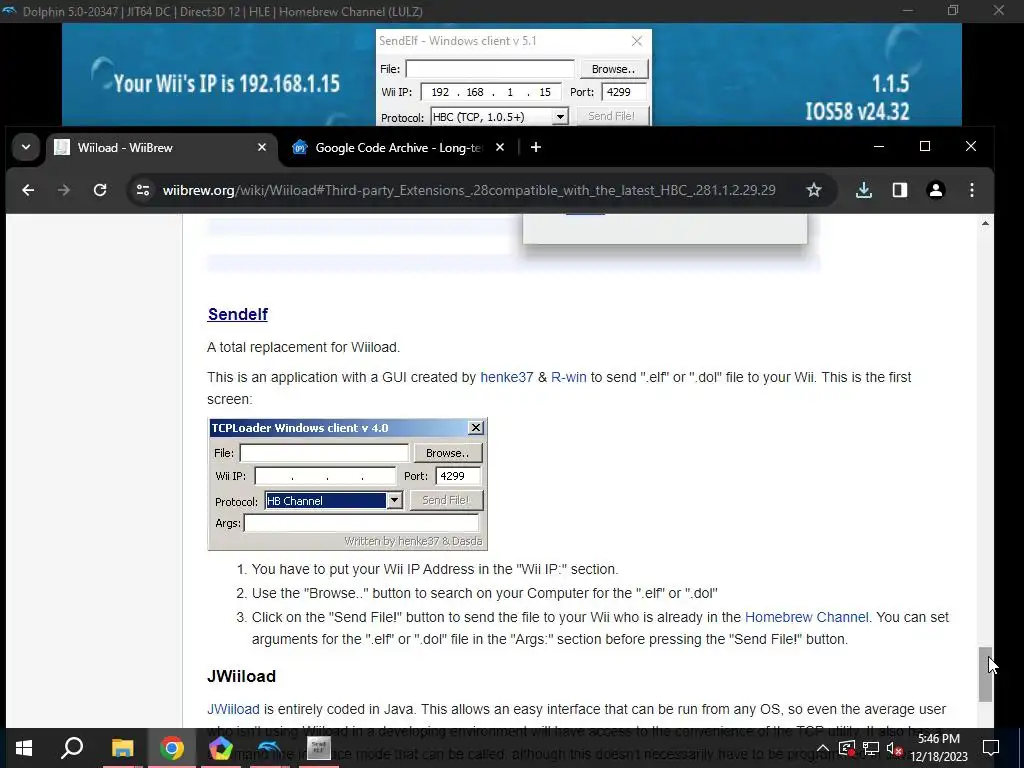This screenshot has width=1024, height=768.
Task: Open File Explorer from the taskbar
Action: coord(122,748)
